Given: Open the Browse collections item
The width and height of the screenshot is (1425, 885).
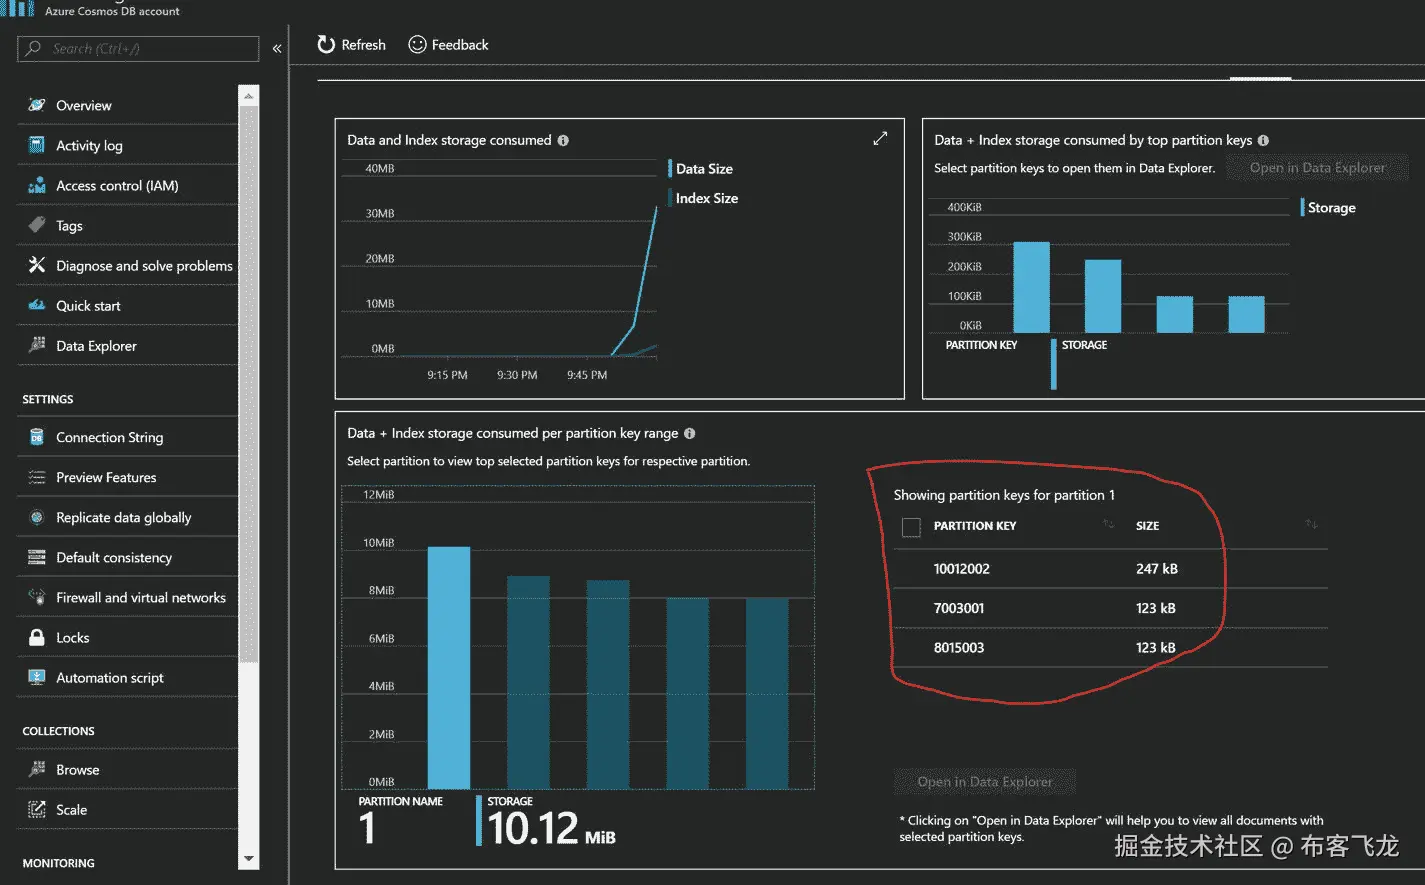Looking at the screenshot, I should pos(128,769).
